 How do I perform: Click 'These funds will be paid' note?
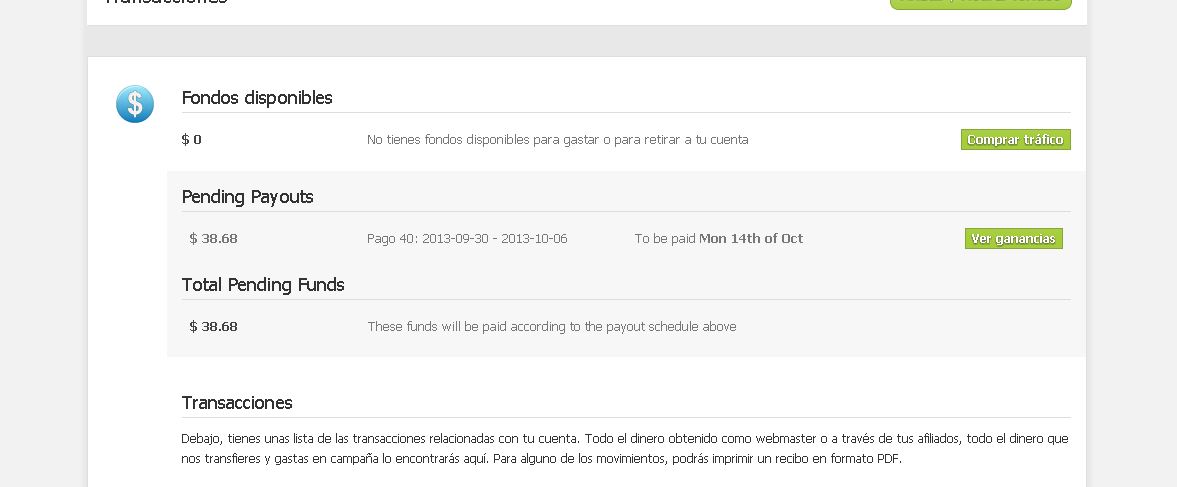551,327
